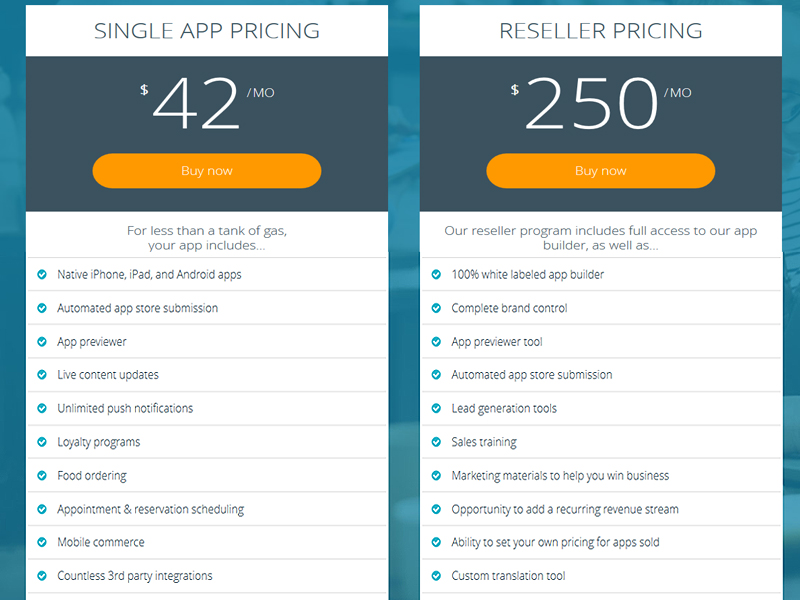Click the check icon for Custom translation tool

tap(435, 575)
